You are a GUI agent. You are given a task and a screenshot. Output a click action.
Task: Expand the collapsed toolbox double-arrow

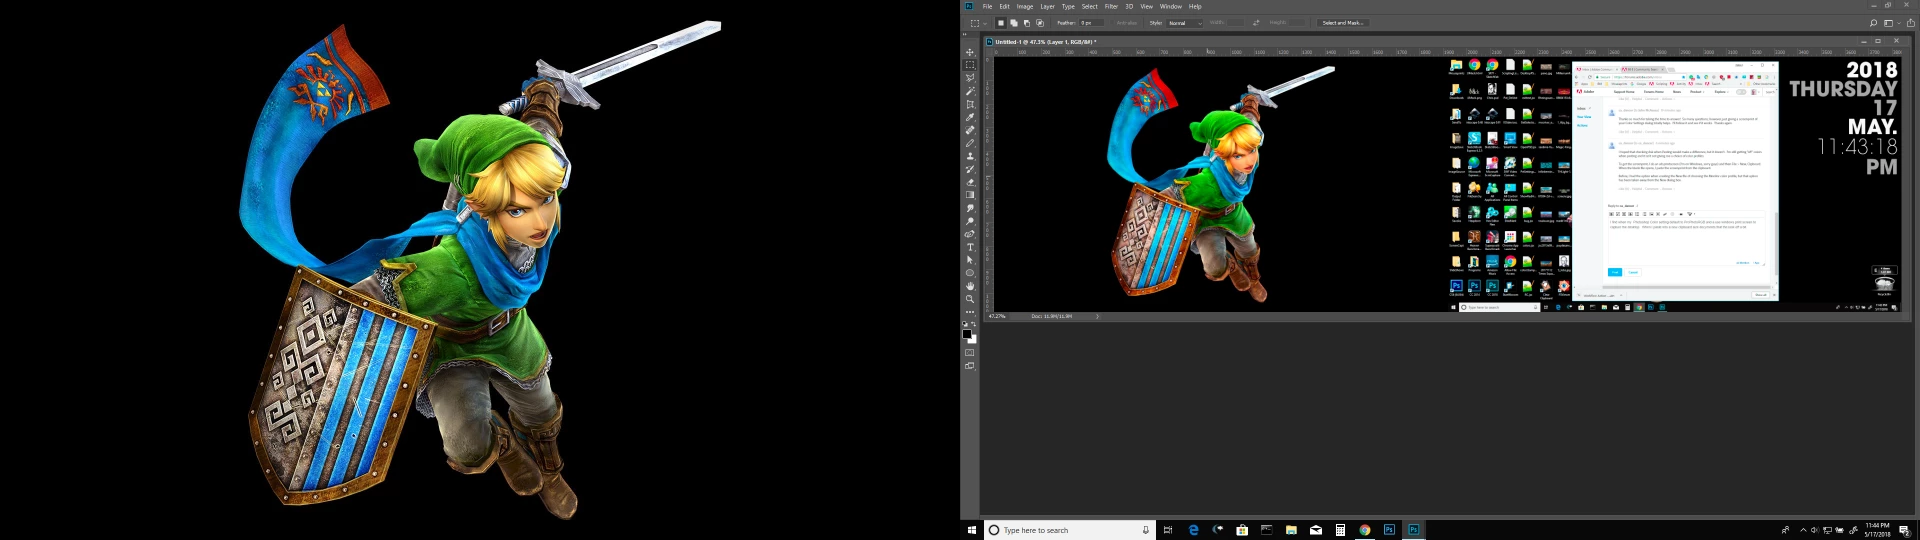(x=965, y=34)
